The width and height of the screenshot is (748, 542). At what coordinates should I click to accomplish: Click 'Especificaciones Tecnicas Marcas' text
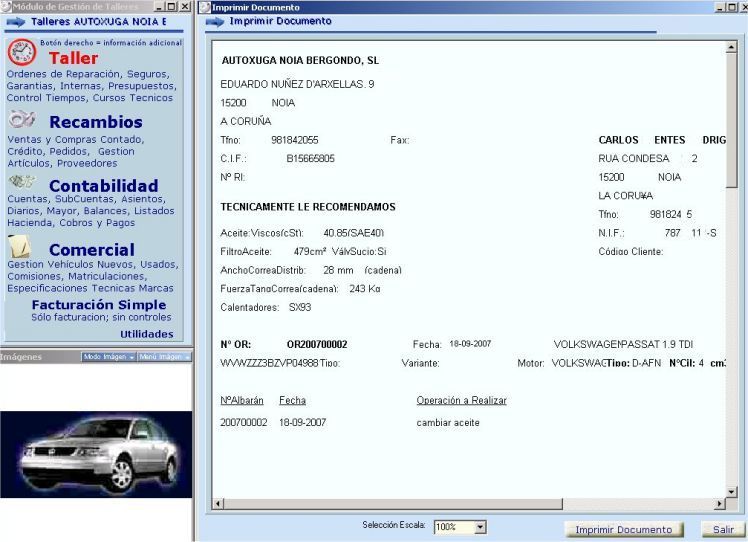(x=90, y=288)
